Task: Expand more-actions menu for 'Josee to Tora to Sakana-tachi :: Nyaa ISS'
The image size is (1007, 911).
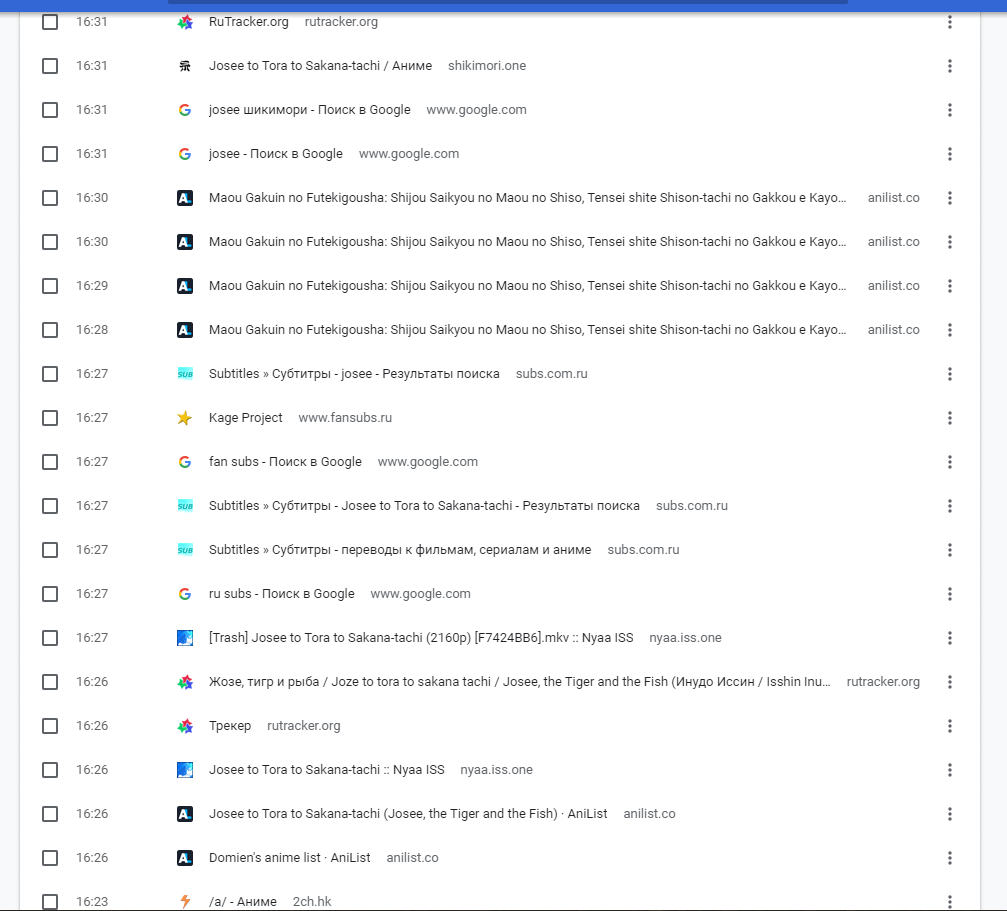Action: pos(949,770)
